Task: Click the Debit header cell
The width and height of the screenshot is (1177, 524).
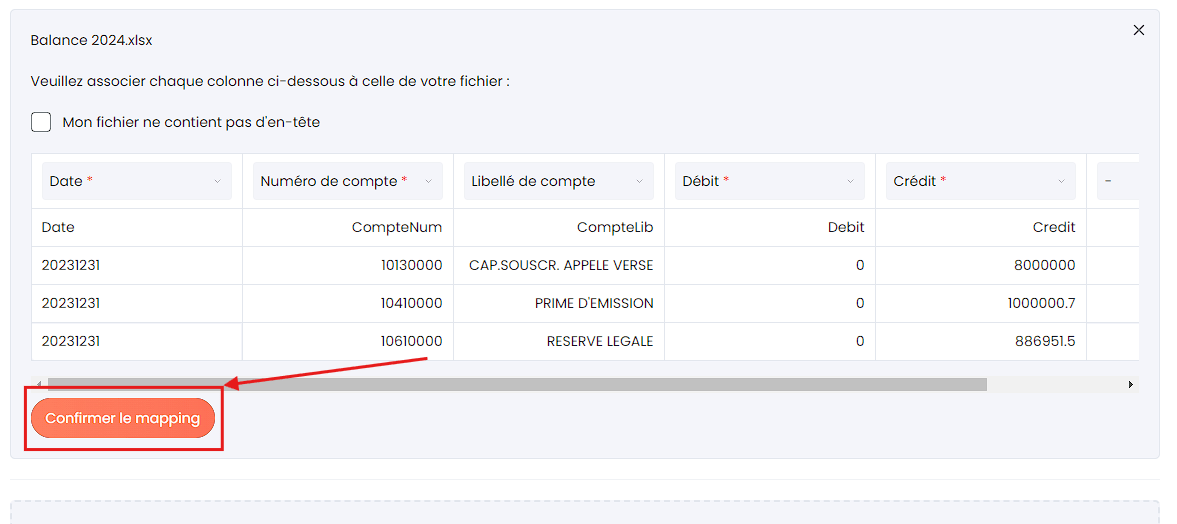Action: point(769,227)
